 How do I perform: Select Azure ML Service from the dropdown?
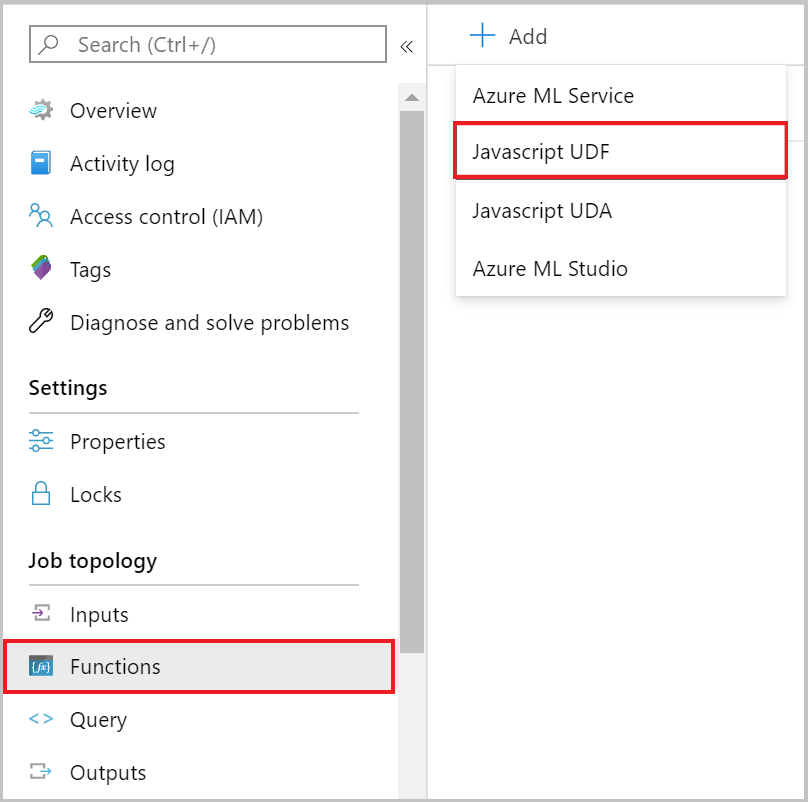pyautogui.click(x=553, y=96)
